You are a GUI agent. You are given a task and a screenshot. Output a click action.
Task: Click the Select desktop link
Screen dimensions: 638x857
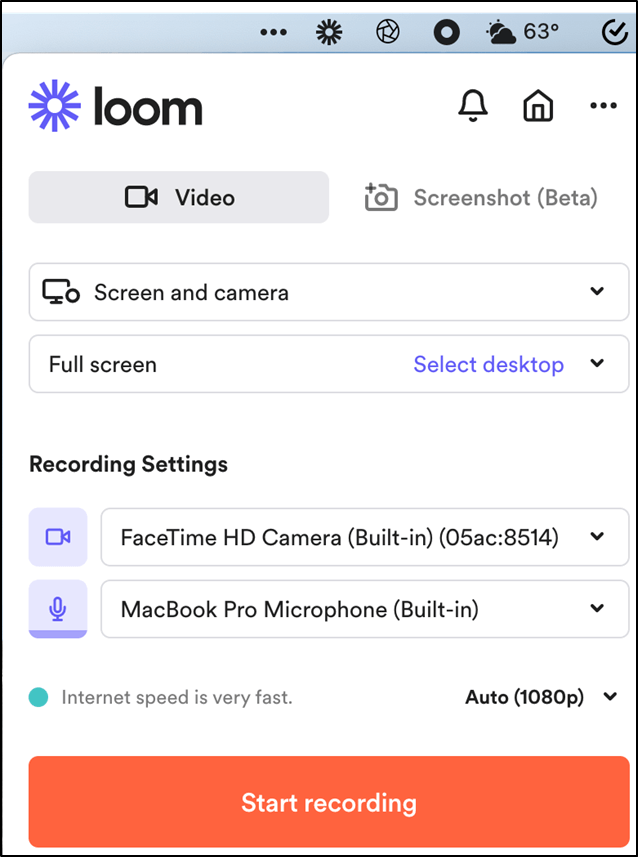point(488,364)
